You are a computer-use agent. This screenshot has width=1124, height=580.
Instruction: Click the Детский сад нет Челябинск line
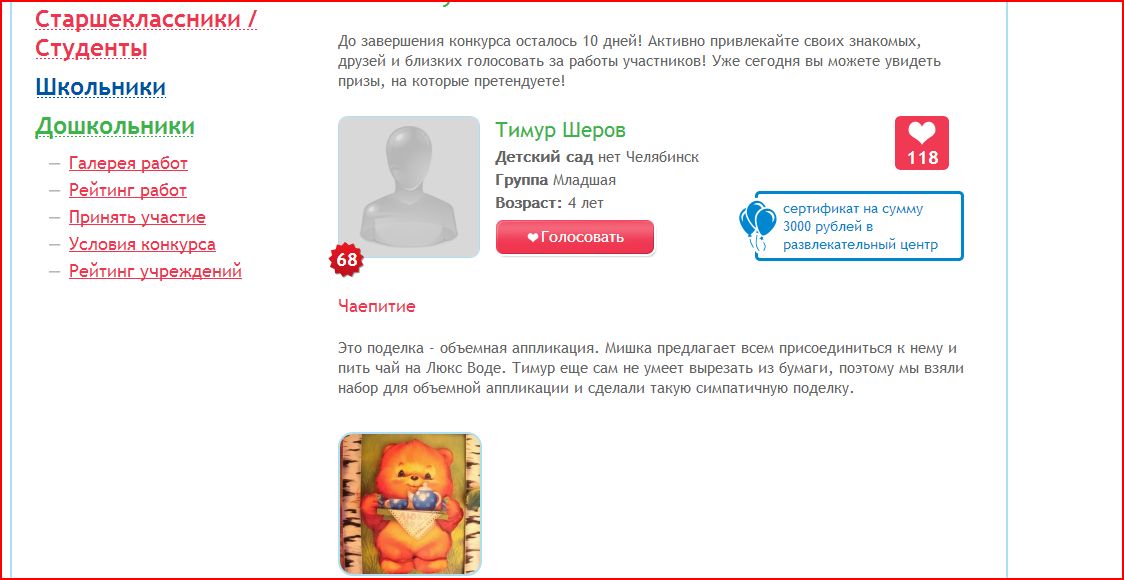click(x=597, y=157)
